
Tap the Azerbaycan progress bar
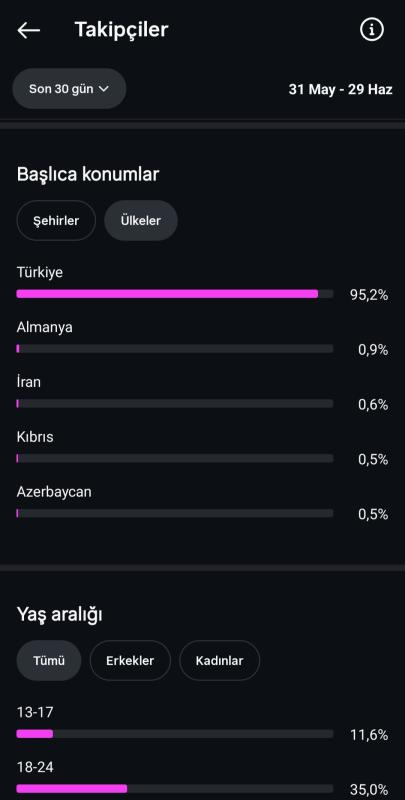(x=175, y=513)
